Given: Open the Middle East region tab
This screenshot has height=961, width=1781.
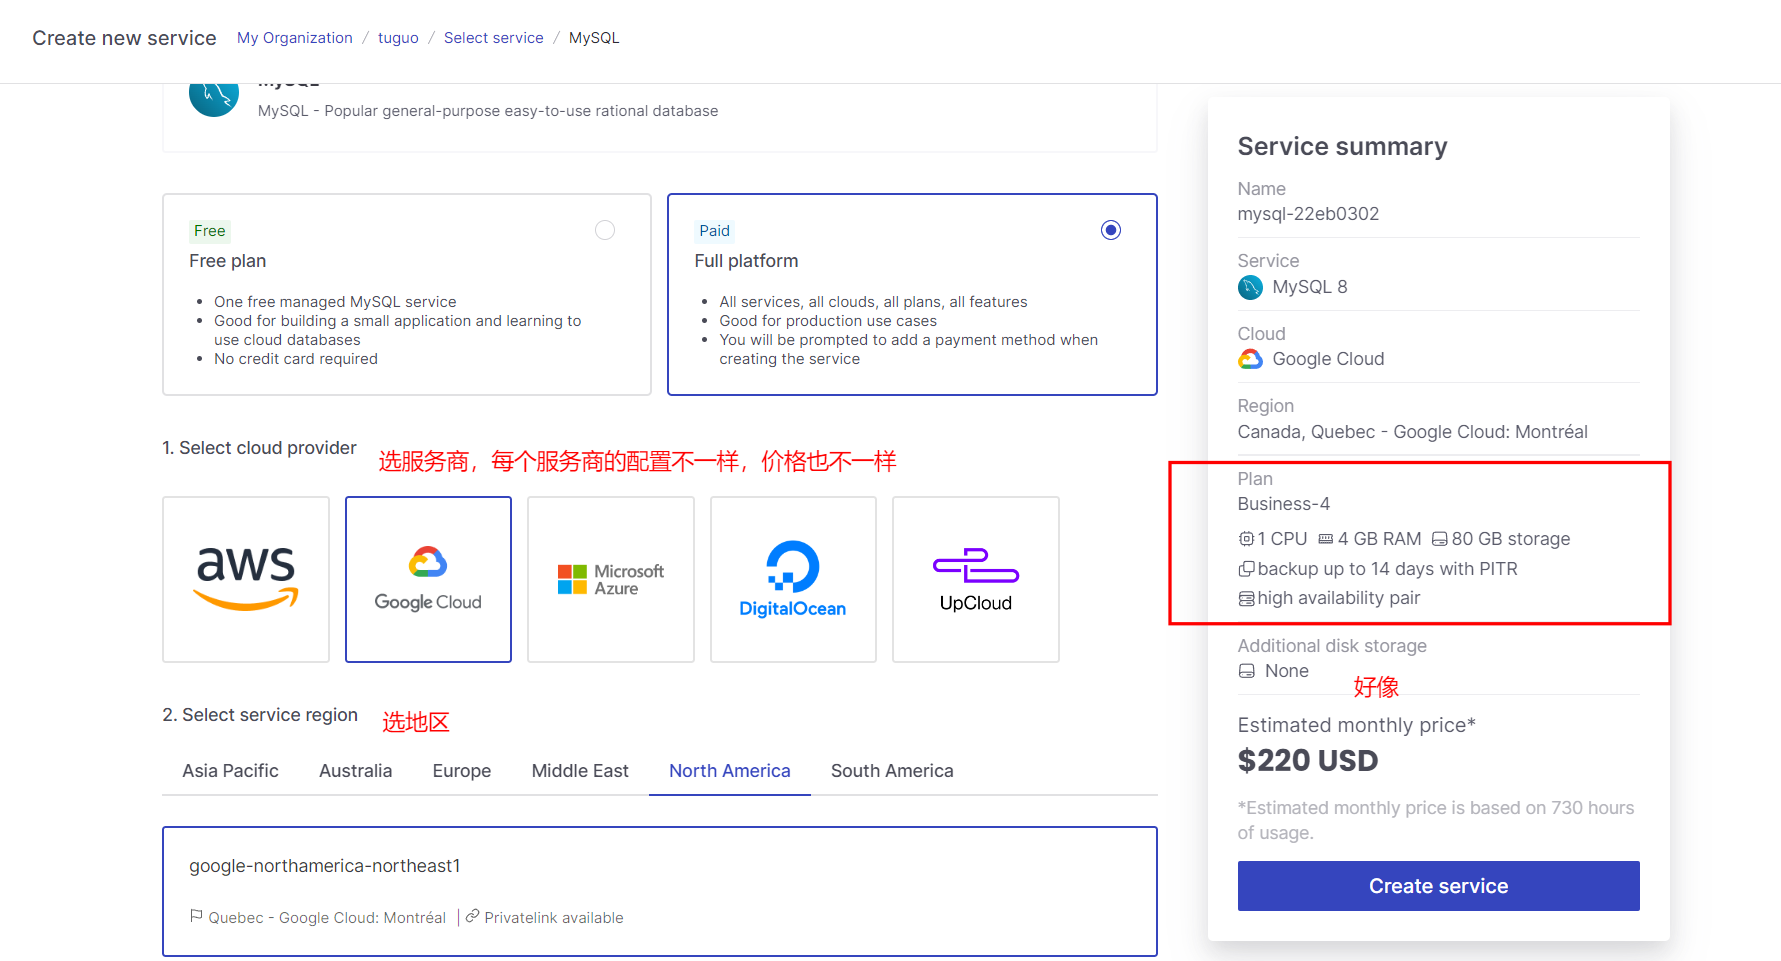Looking at the screenshot, I should point(580,771).
